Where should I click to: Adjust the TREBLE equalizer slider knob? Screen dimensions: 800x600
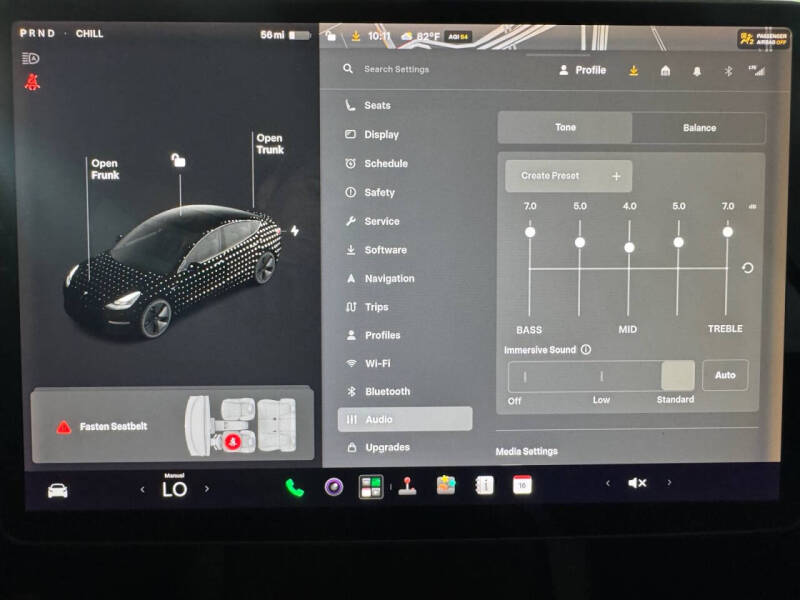click(728, 232)
